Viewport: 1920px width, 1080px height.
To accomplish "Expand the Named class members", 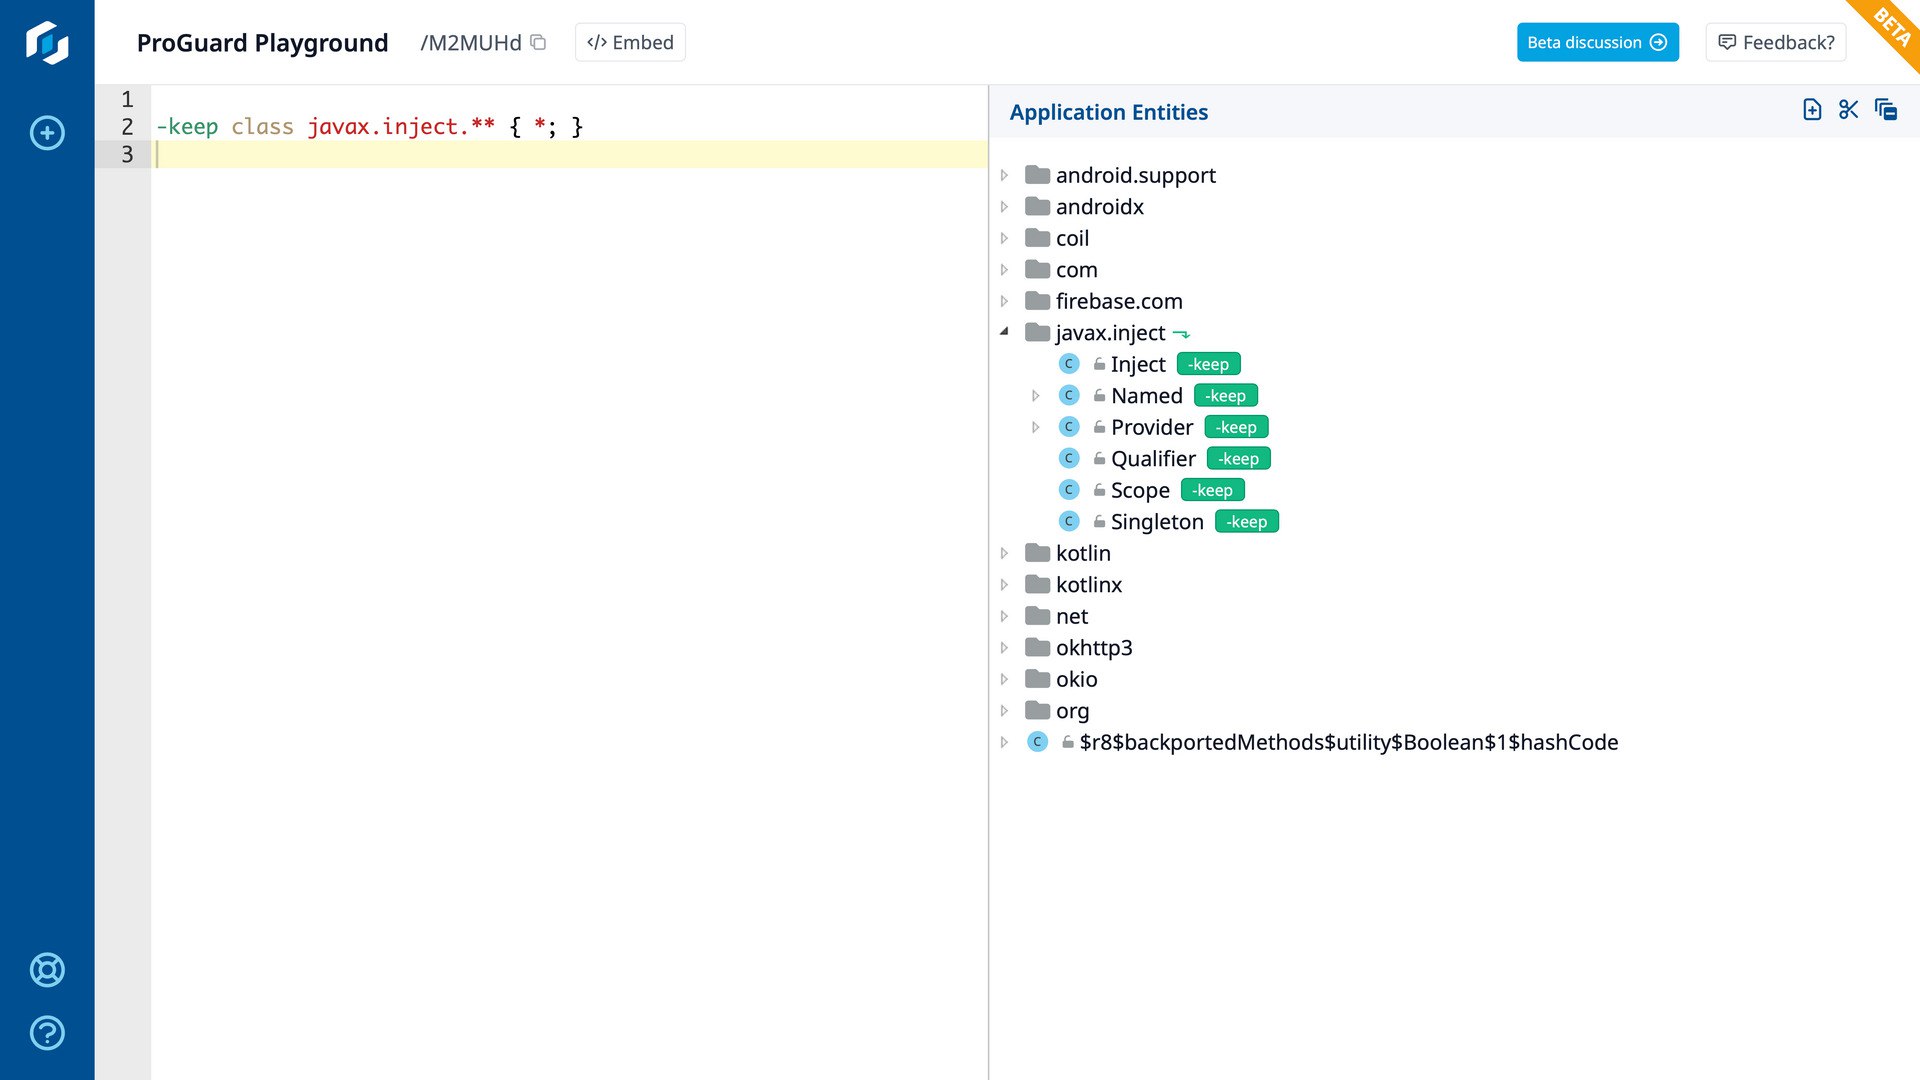I will [1035, 396].
